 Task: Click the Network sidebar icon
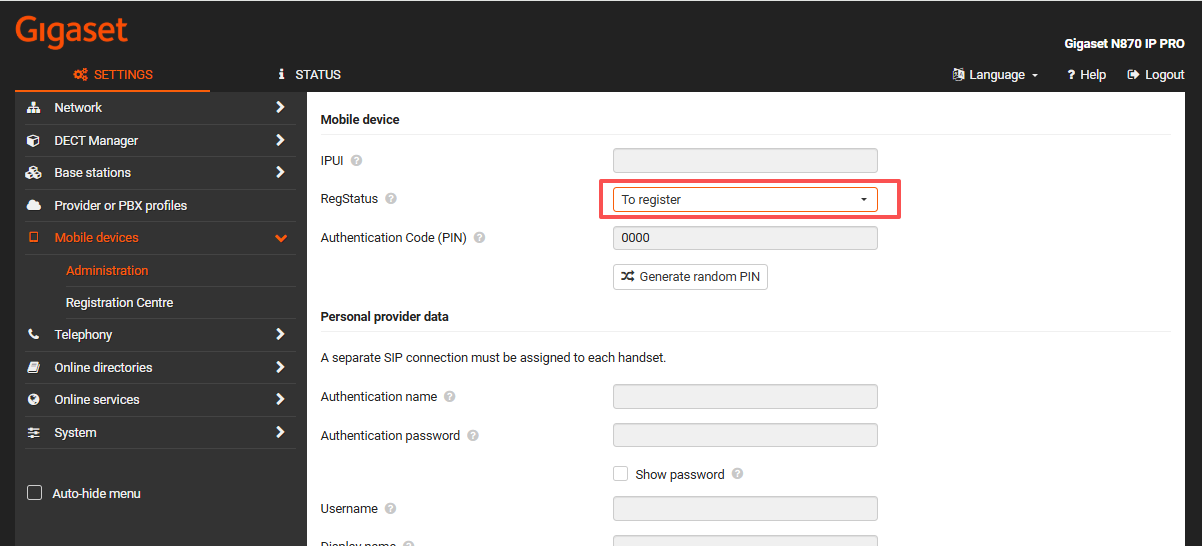pyautogui.click(x=34, y=108)
